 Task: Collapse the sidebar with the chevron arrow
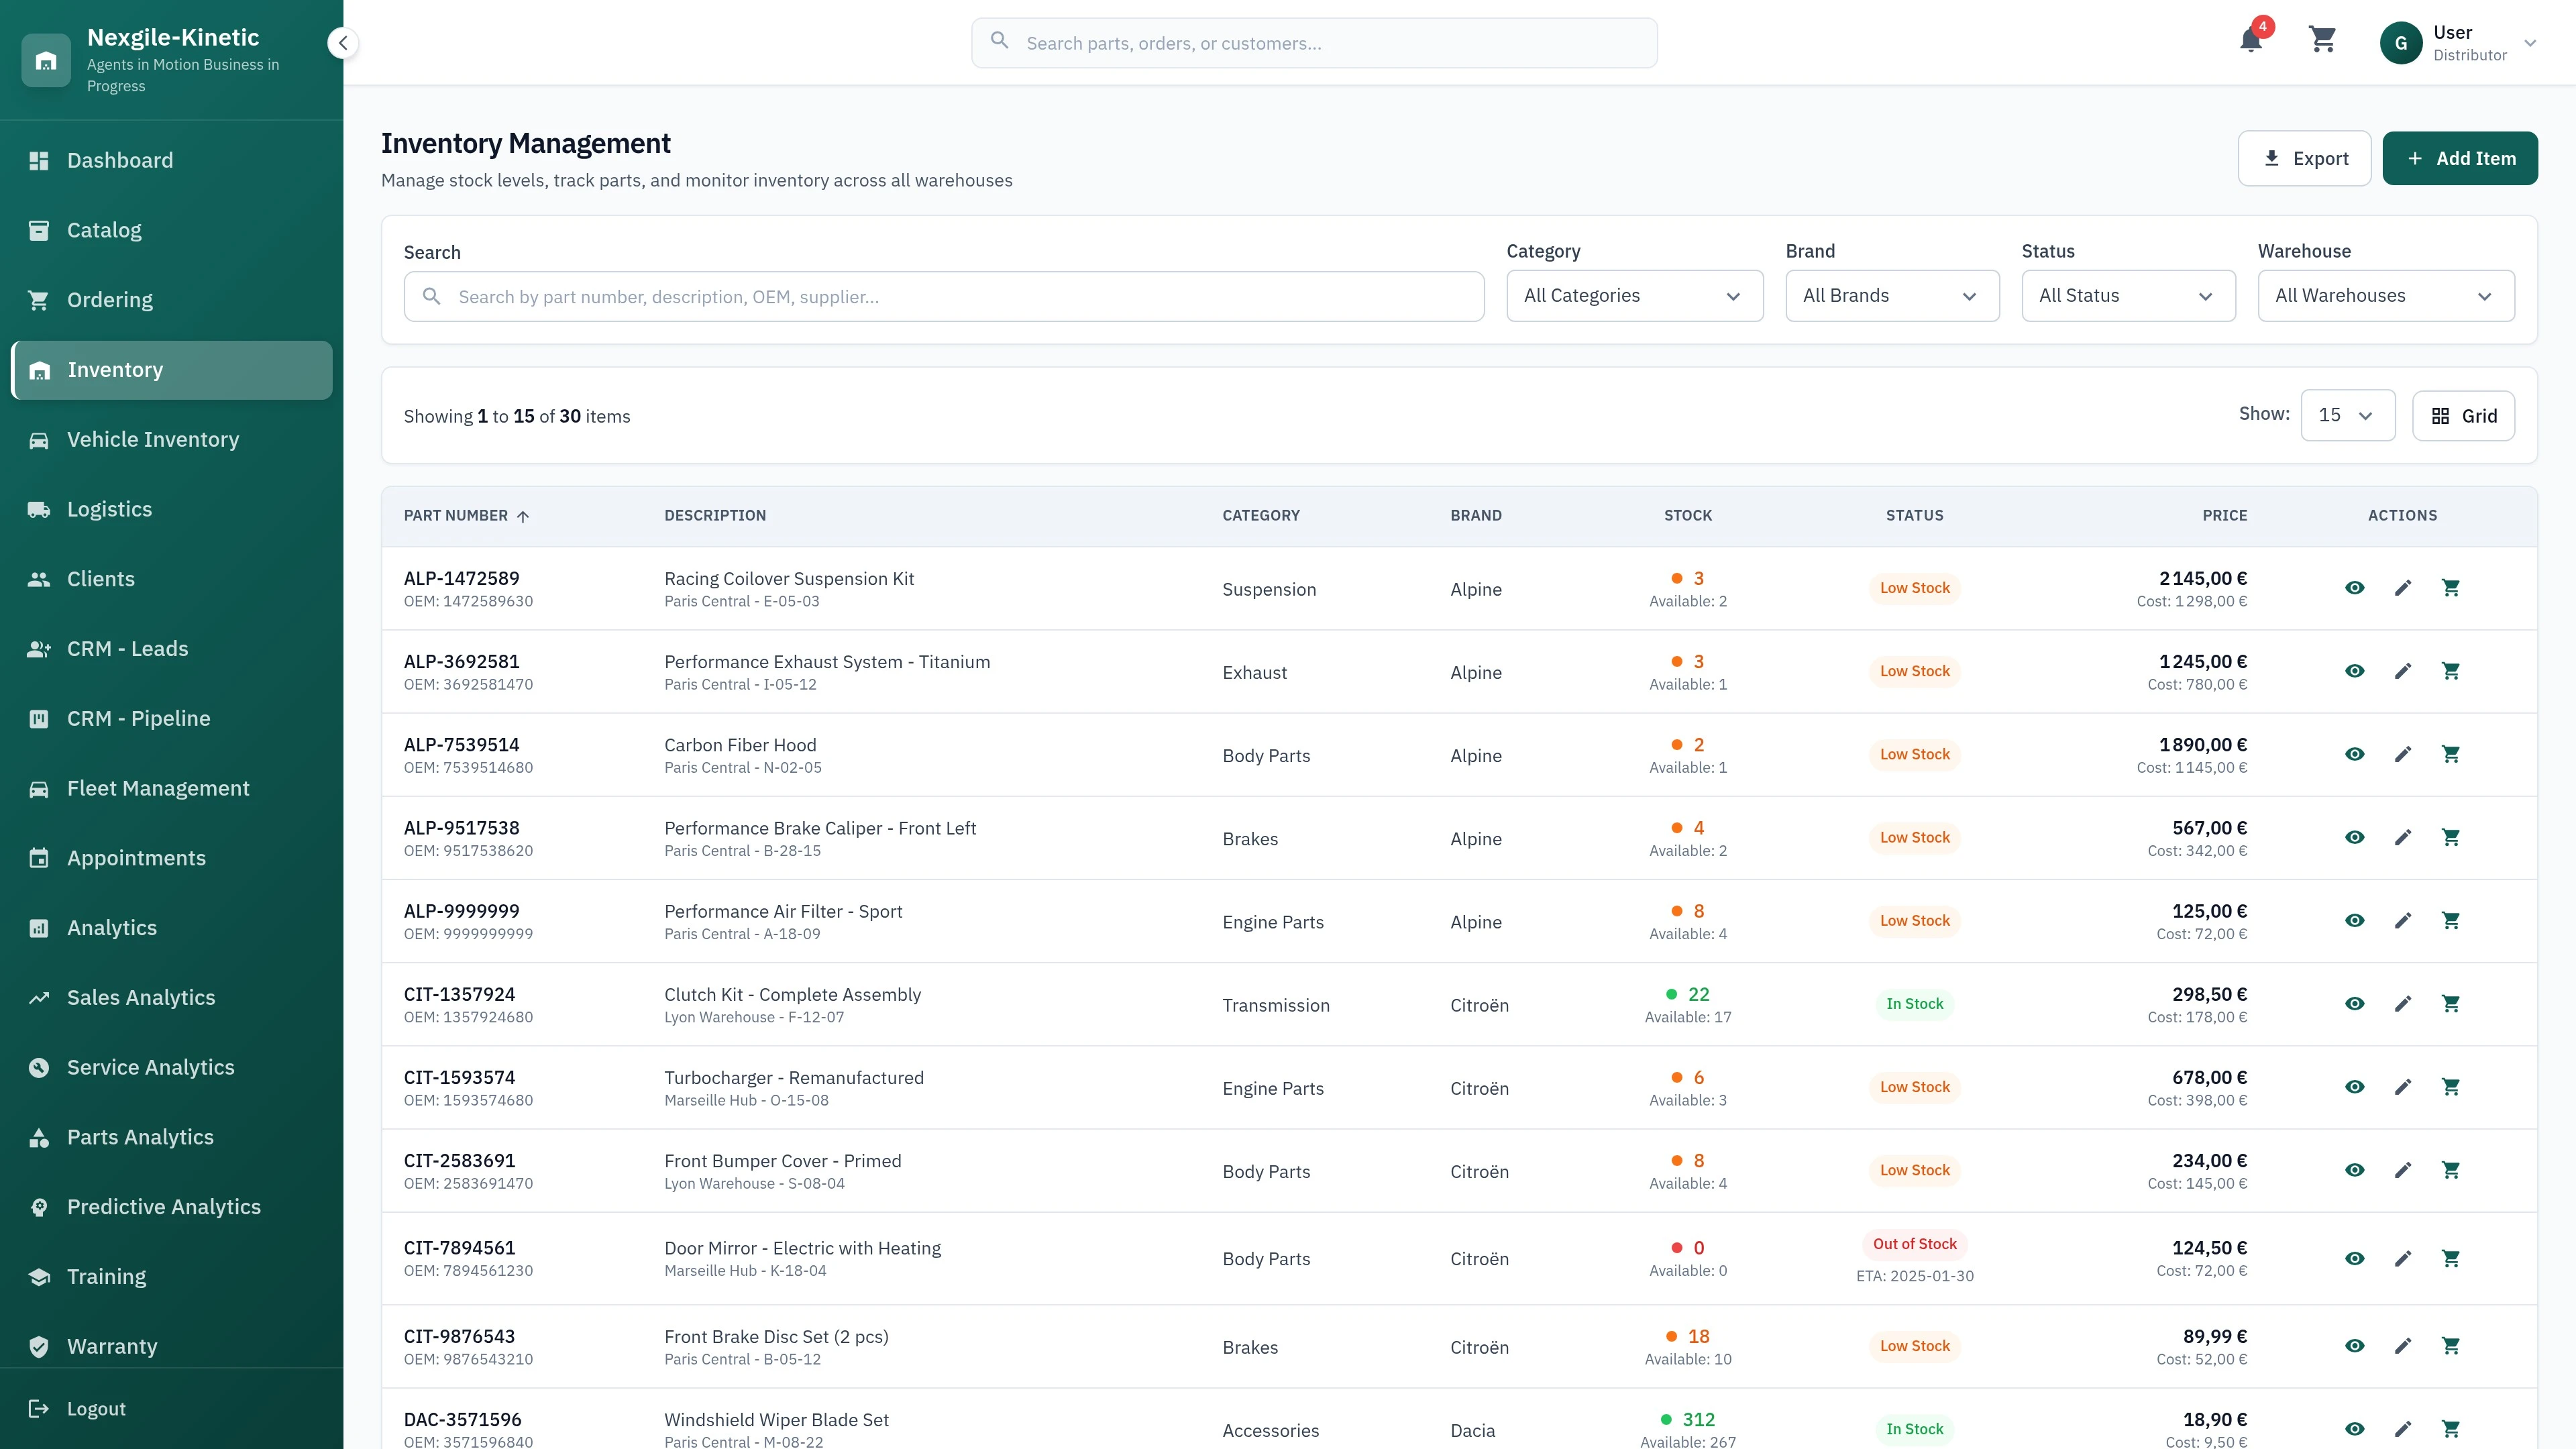pos(343,43)
